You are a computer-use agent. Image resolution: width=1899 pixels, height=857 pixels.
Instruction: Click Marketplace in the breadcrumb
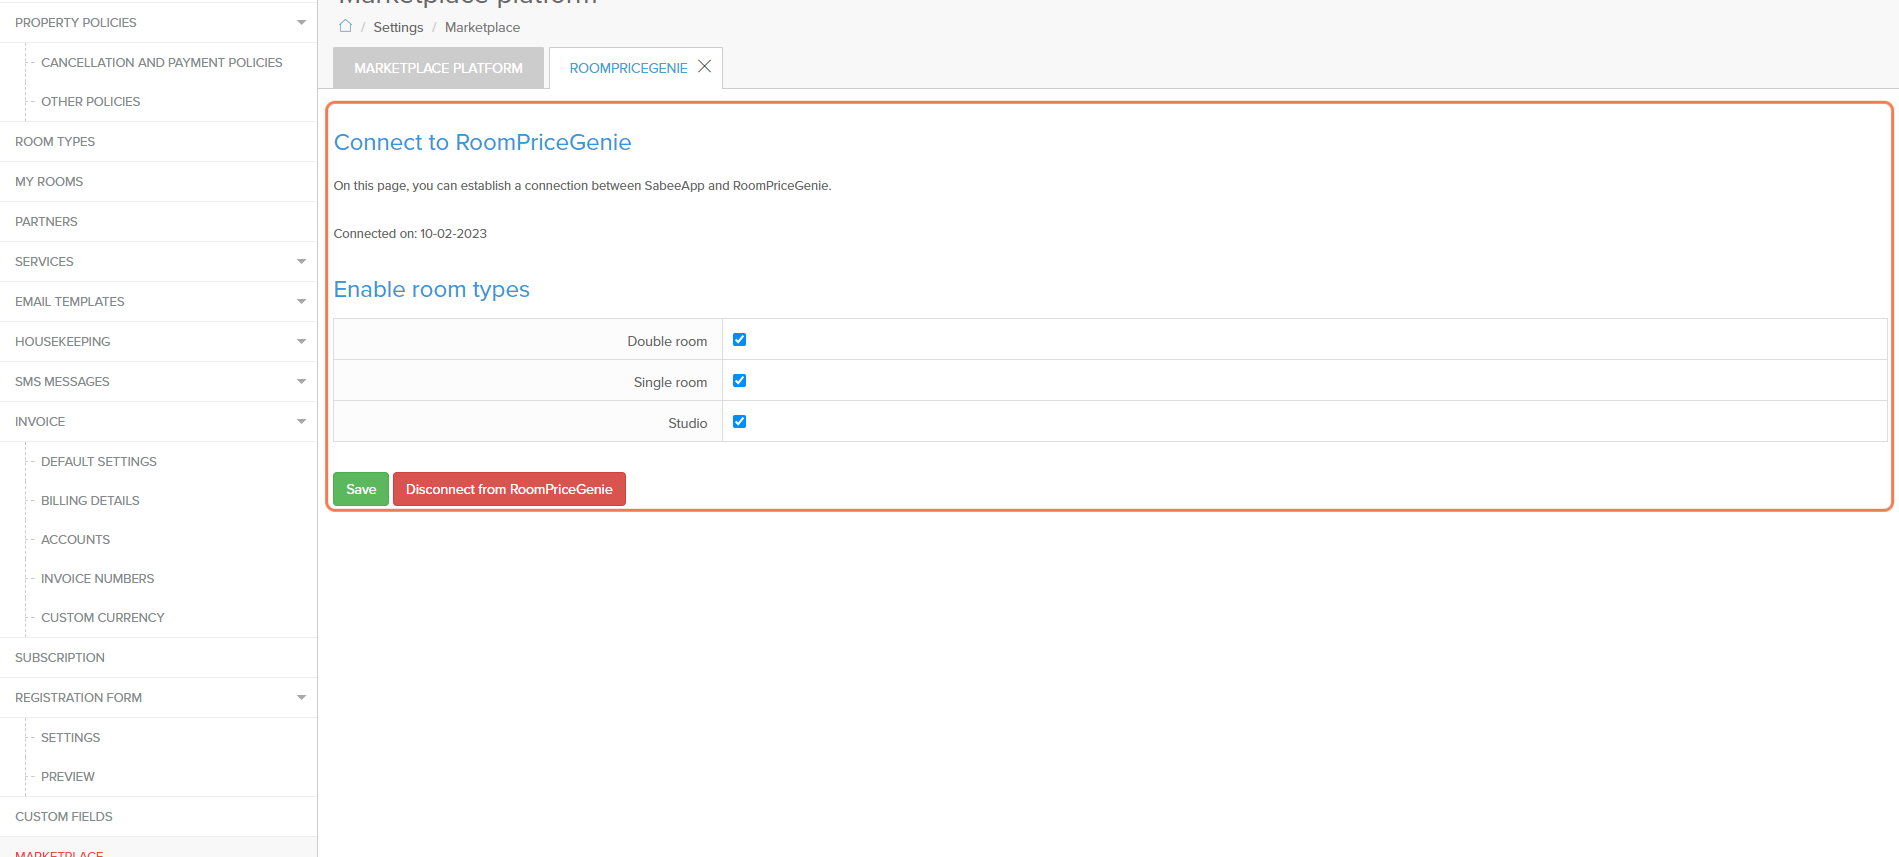point(482,27)
